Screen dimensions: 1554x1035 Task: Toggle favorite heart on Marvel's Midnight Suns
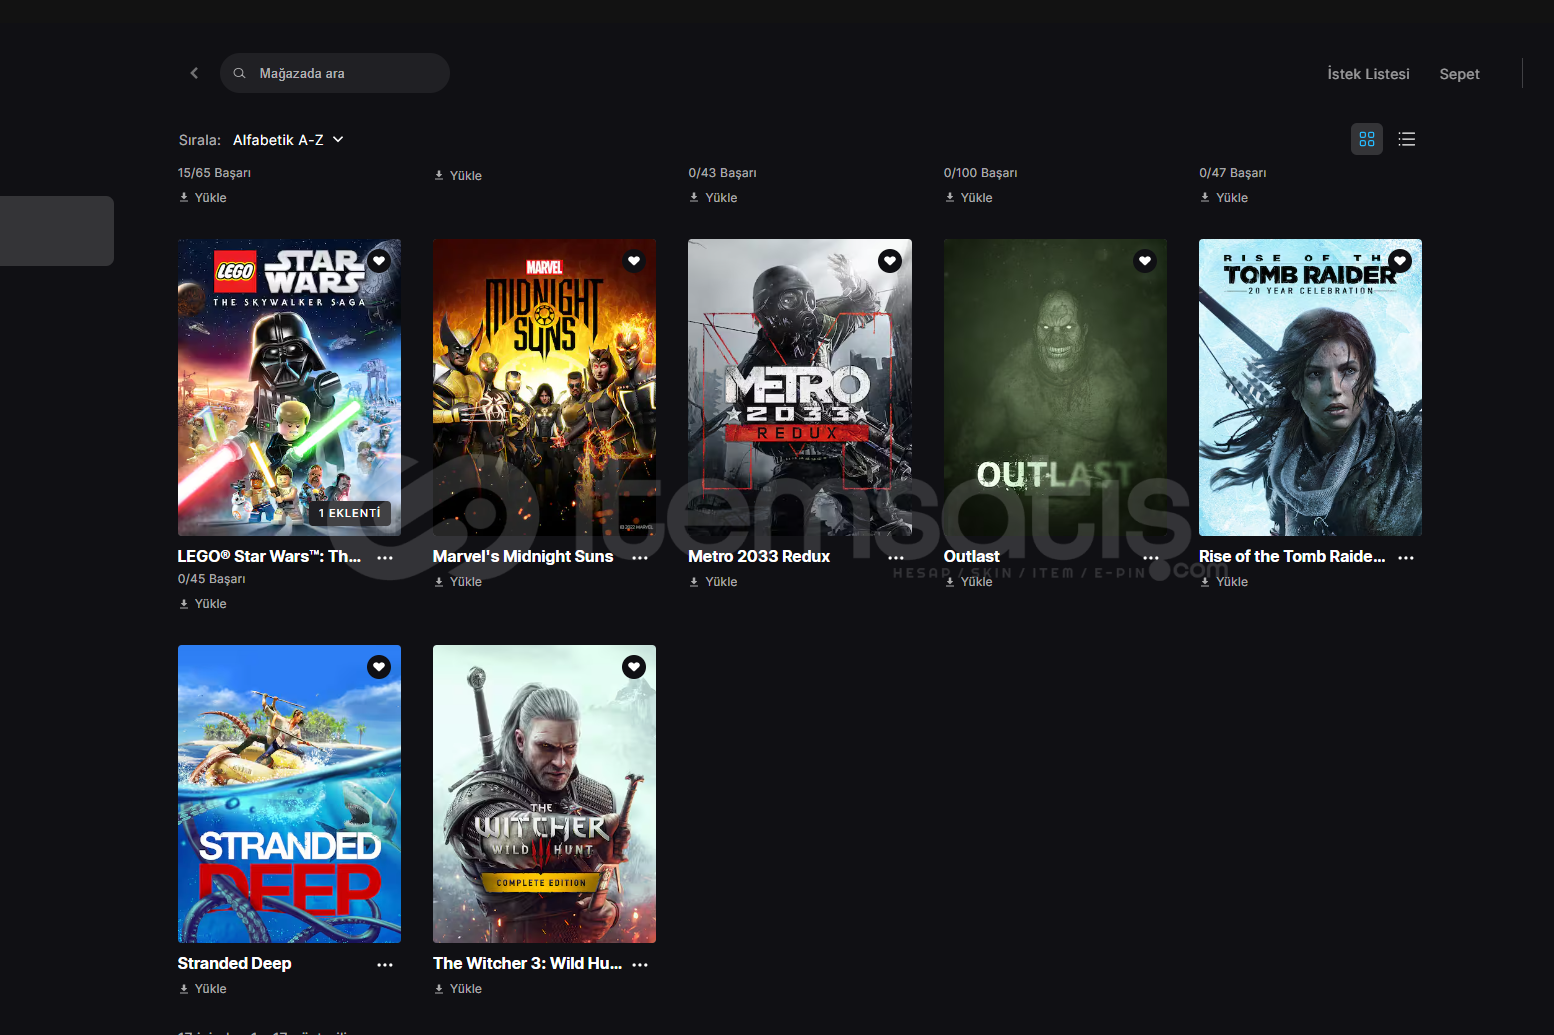pyautogui.click(x=634, y=261)
